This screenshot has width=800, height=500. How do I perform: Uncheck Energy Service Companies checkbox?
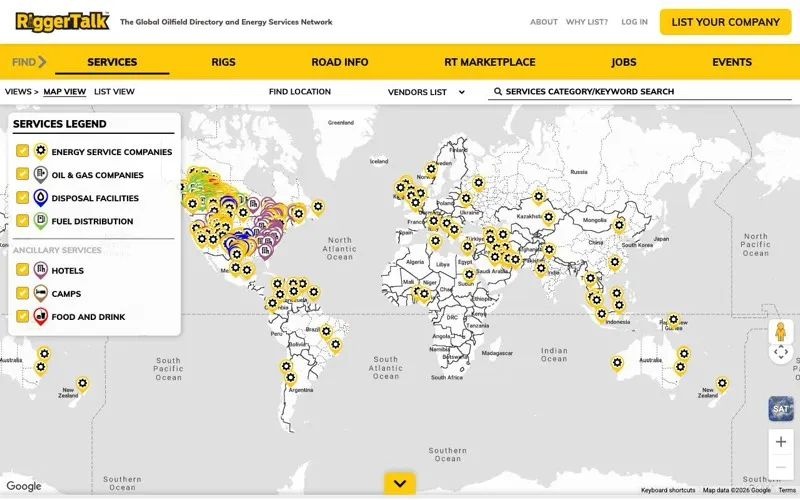tap(22, 151)
